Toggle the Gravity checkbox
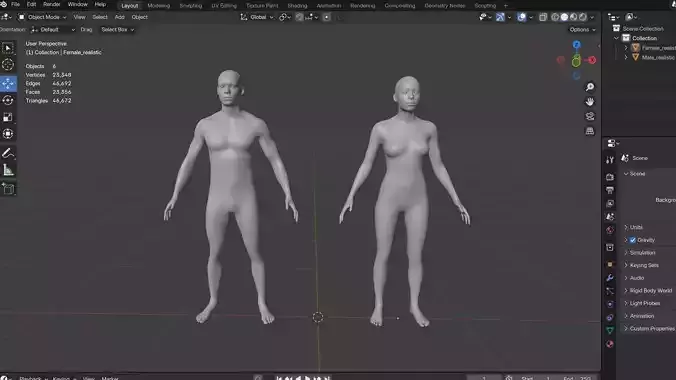 pyautogui.click(x=633, y=240)
